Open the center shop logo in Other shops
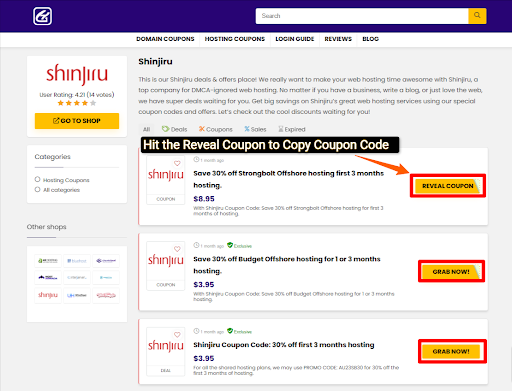Viewport: 512px width, 391px height. coord(77,277)
